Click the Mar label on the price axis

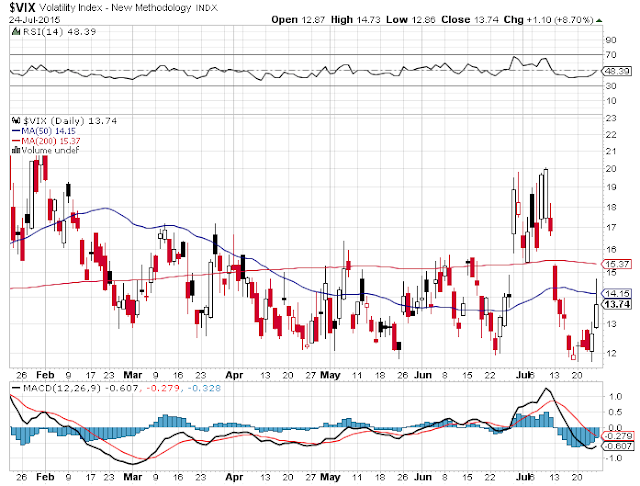pyautogui.click(x=133, y=375)
